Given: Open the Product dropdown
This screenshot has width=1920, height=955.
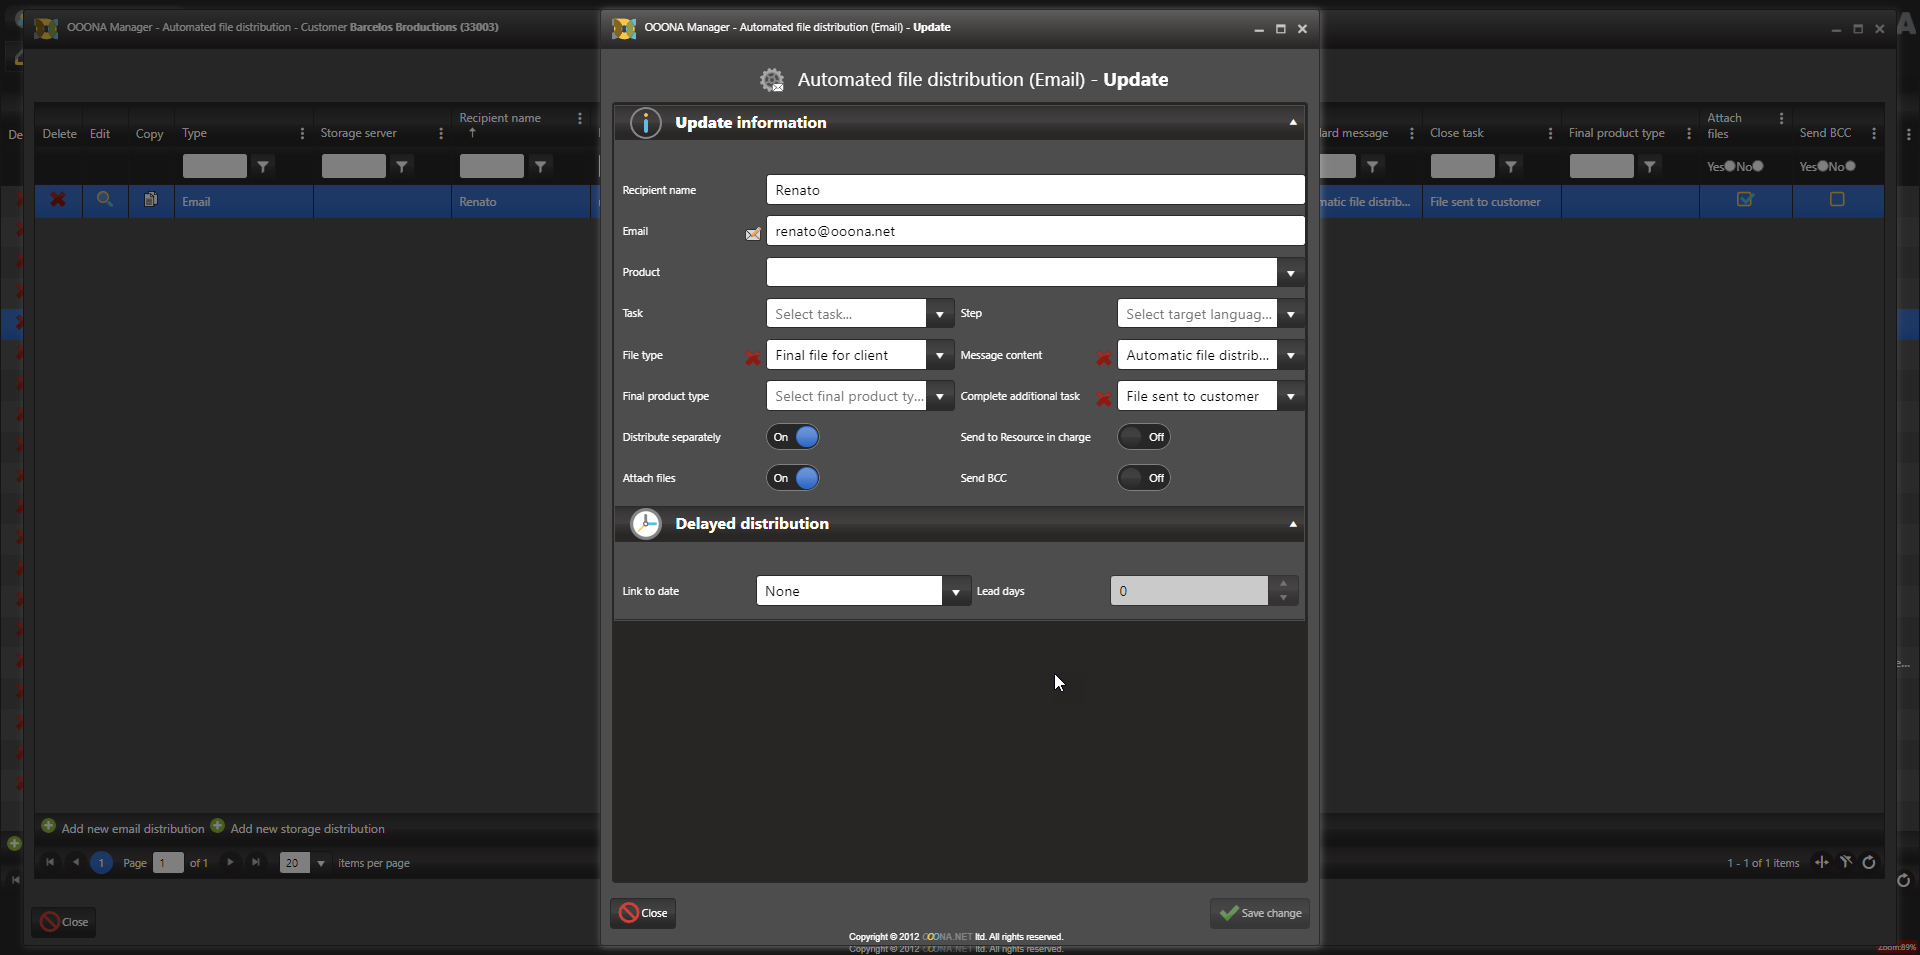Looking at the screenshot, I should (x=1290, y=273).
